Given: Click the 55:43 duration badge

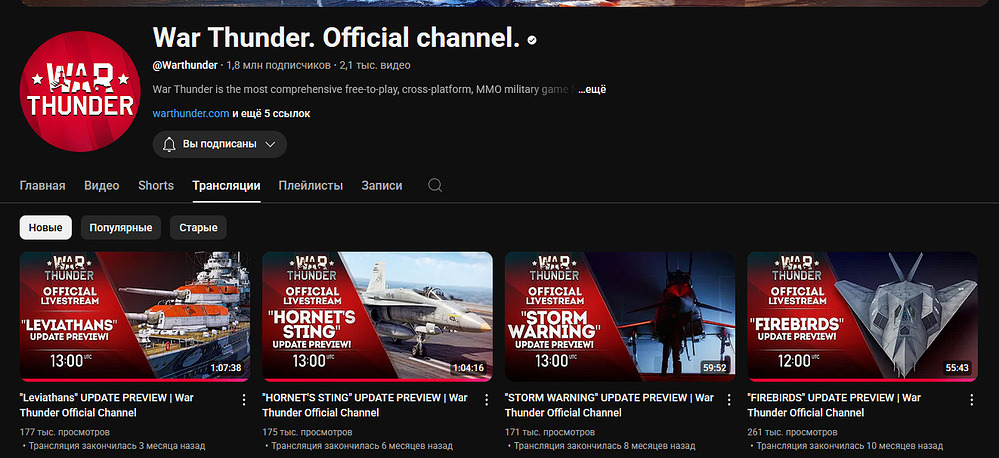Looking at the screenshot, I should click(x=958, y=368).
